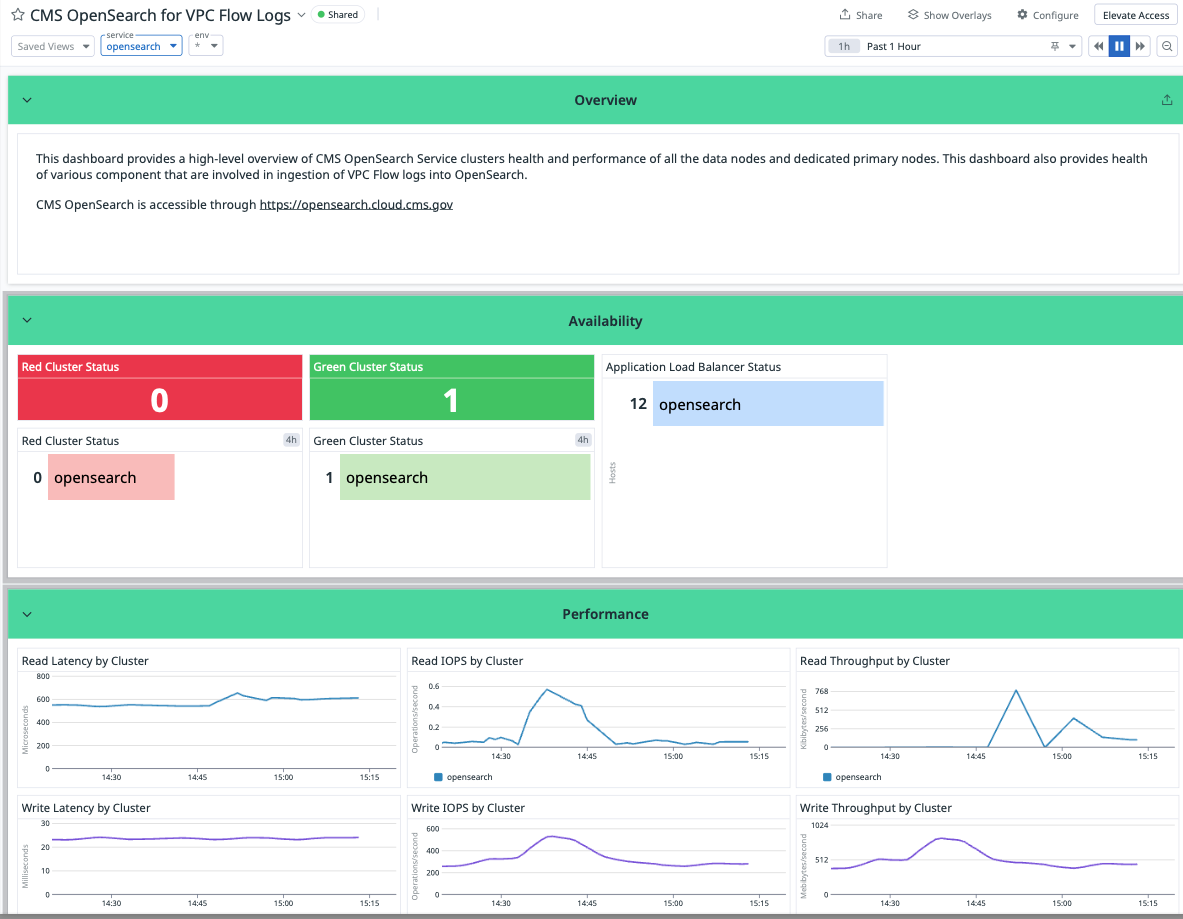Click the Application Load Balancer Status title
This screenshot has height=919, width=1183.
[693, 367]
